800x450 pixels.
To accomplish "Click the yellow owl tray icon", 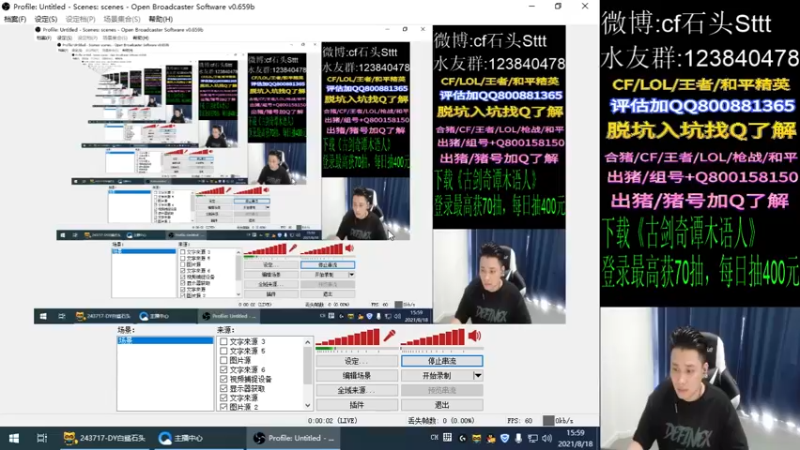I will pos(477,438).
